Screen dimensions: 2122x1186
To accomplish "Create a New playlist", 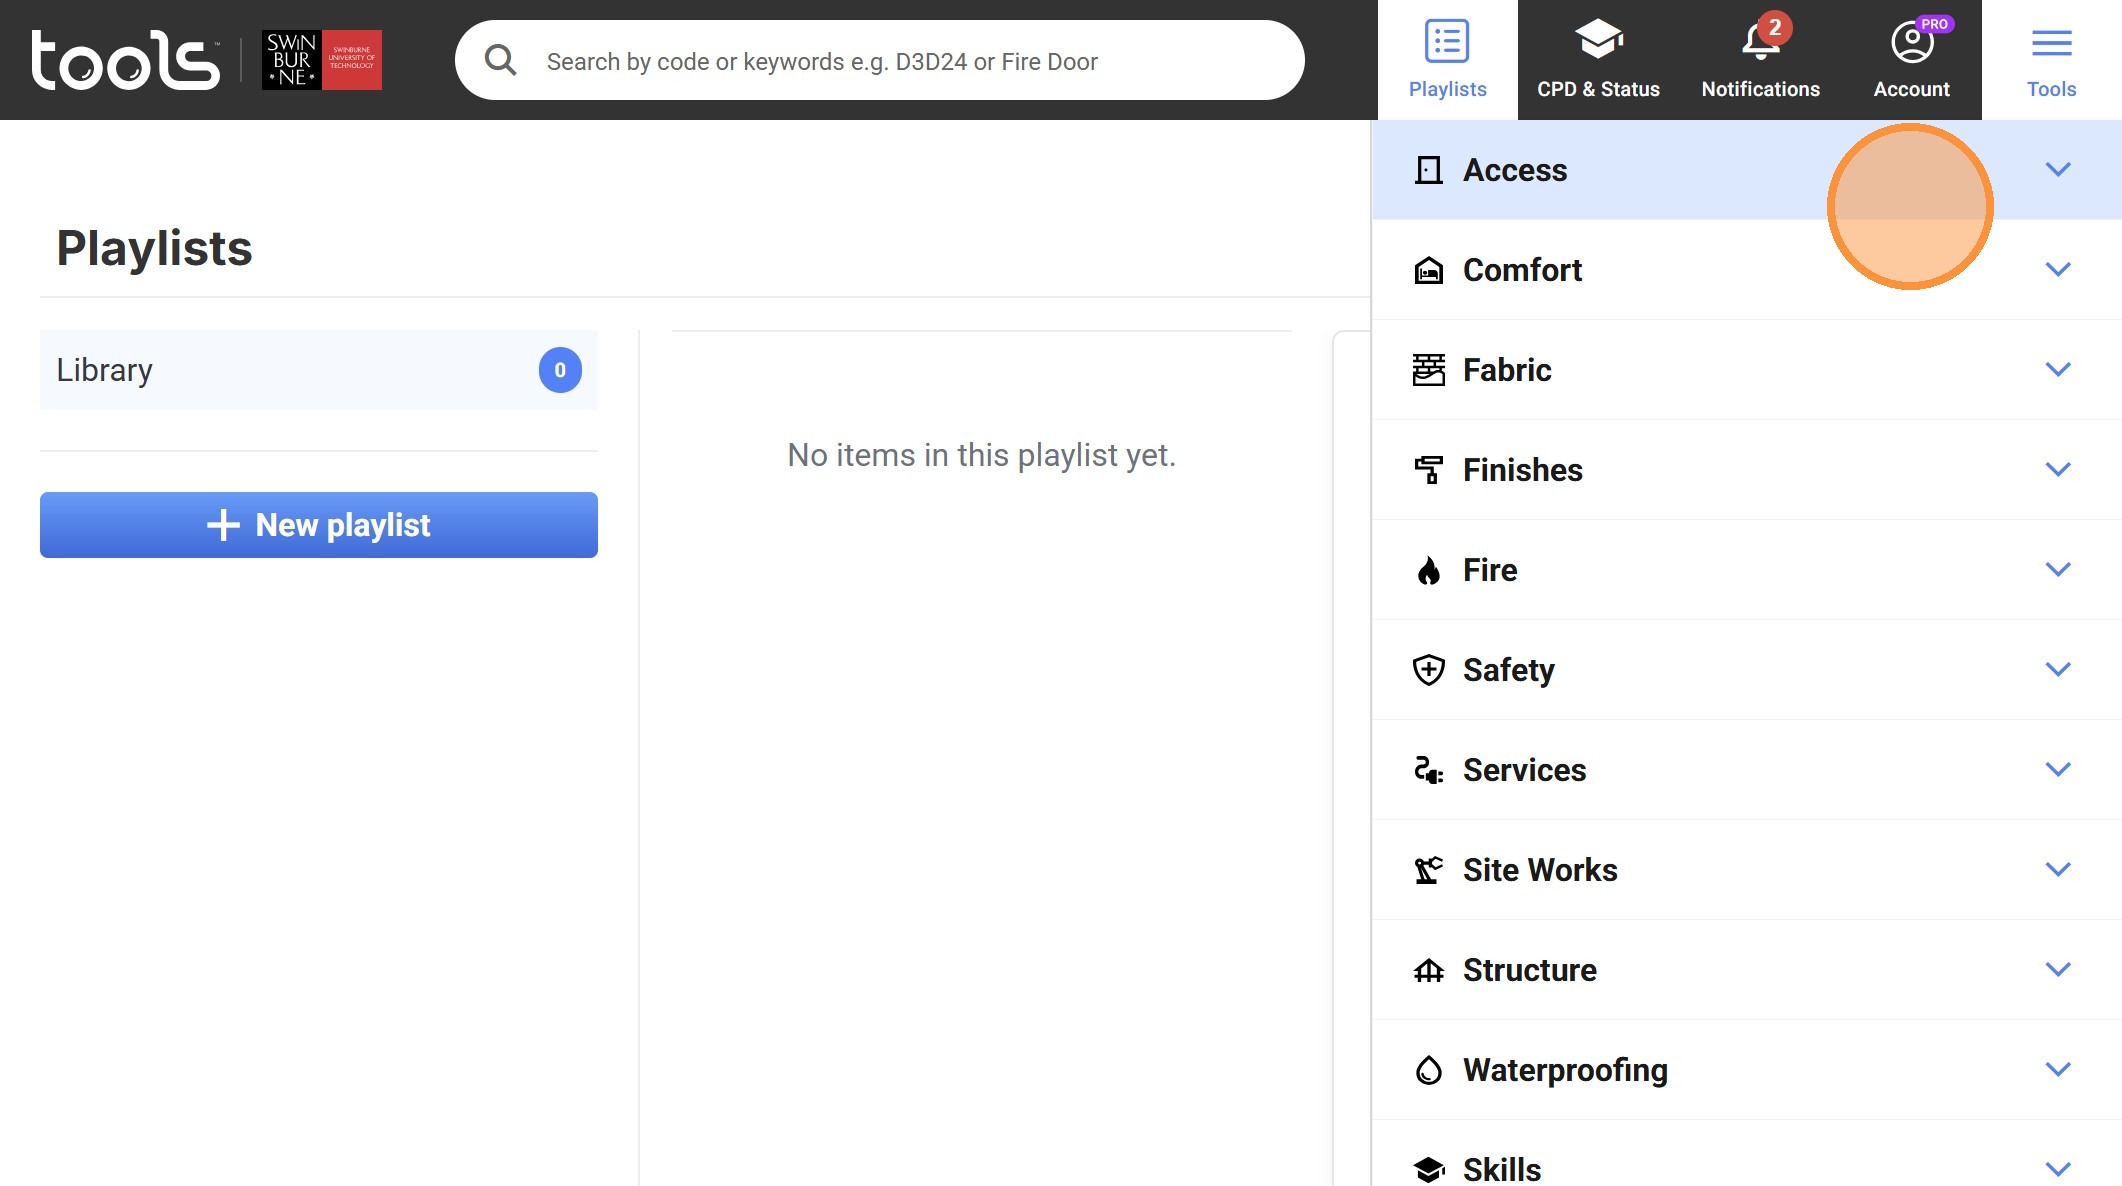I will coord(319,525).
